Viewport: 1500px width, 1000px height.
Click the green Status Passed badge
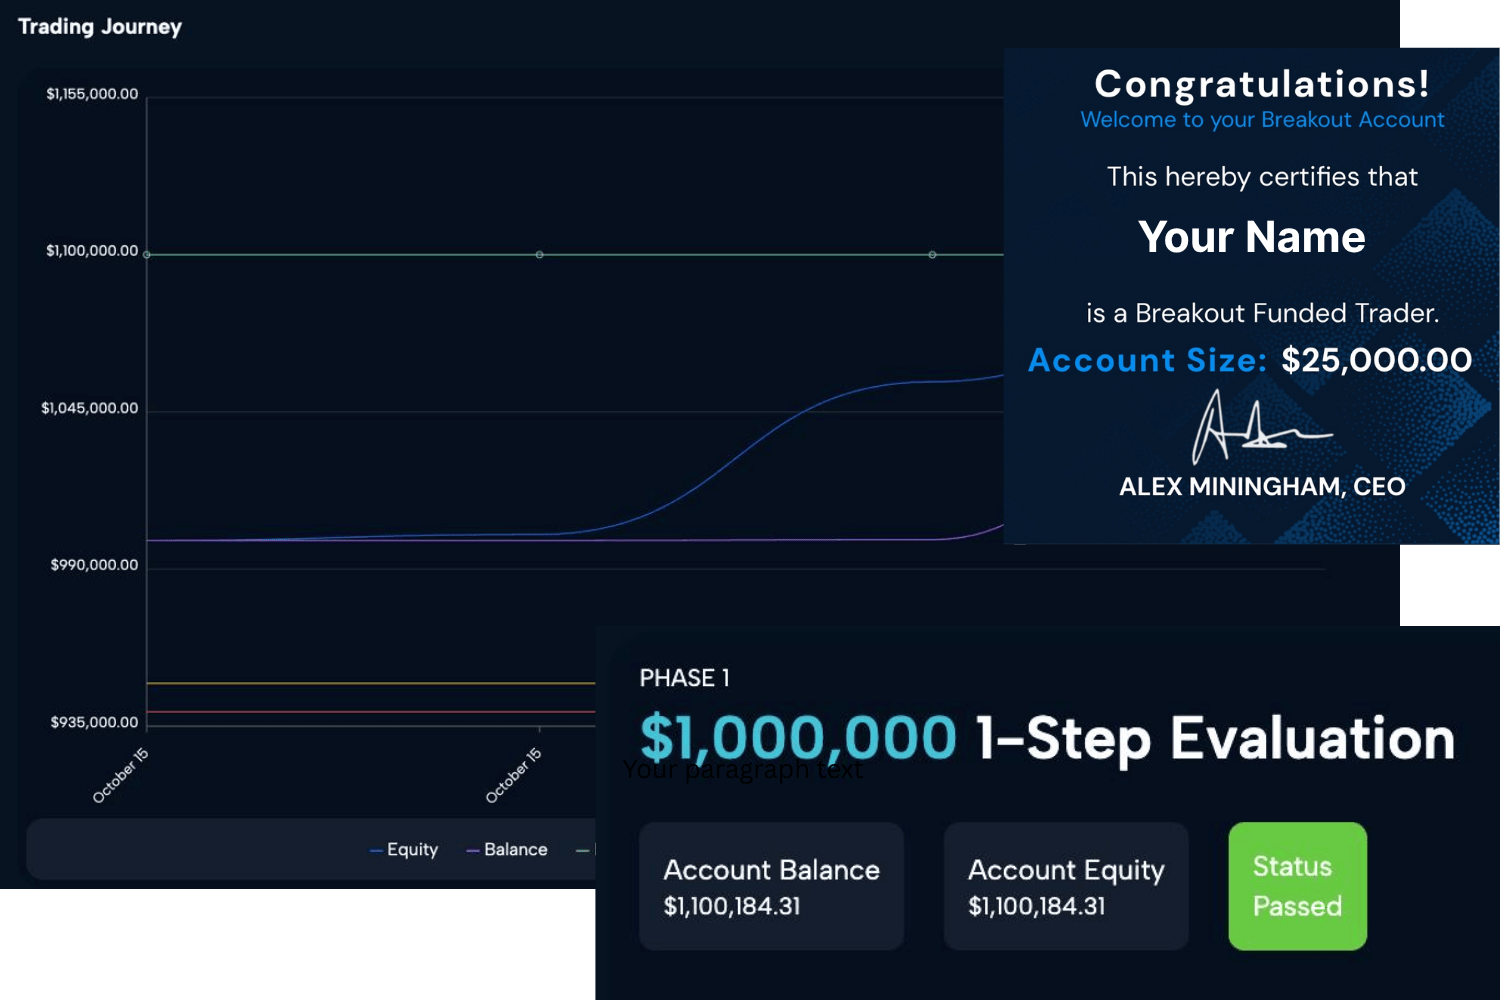click(1297, 886)
